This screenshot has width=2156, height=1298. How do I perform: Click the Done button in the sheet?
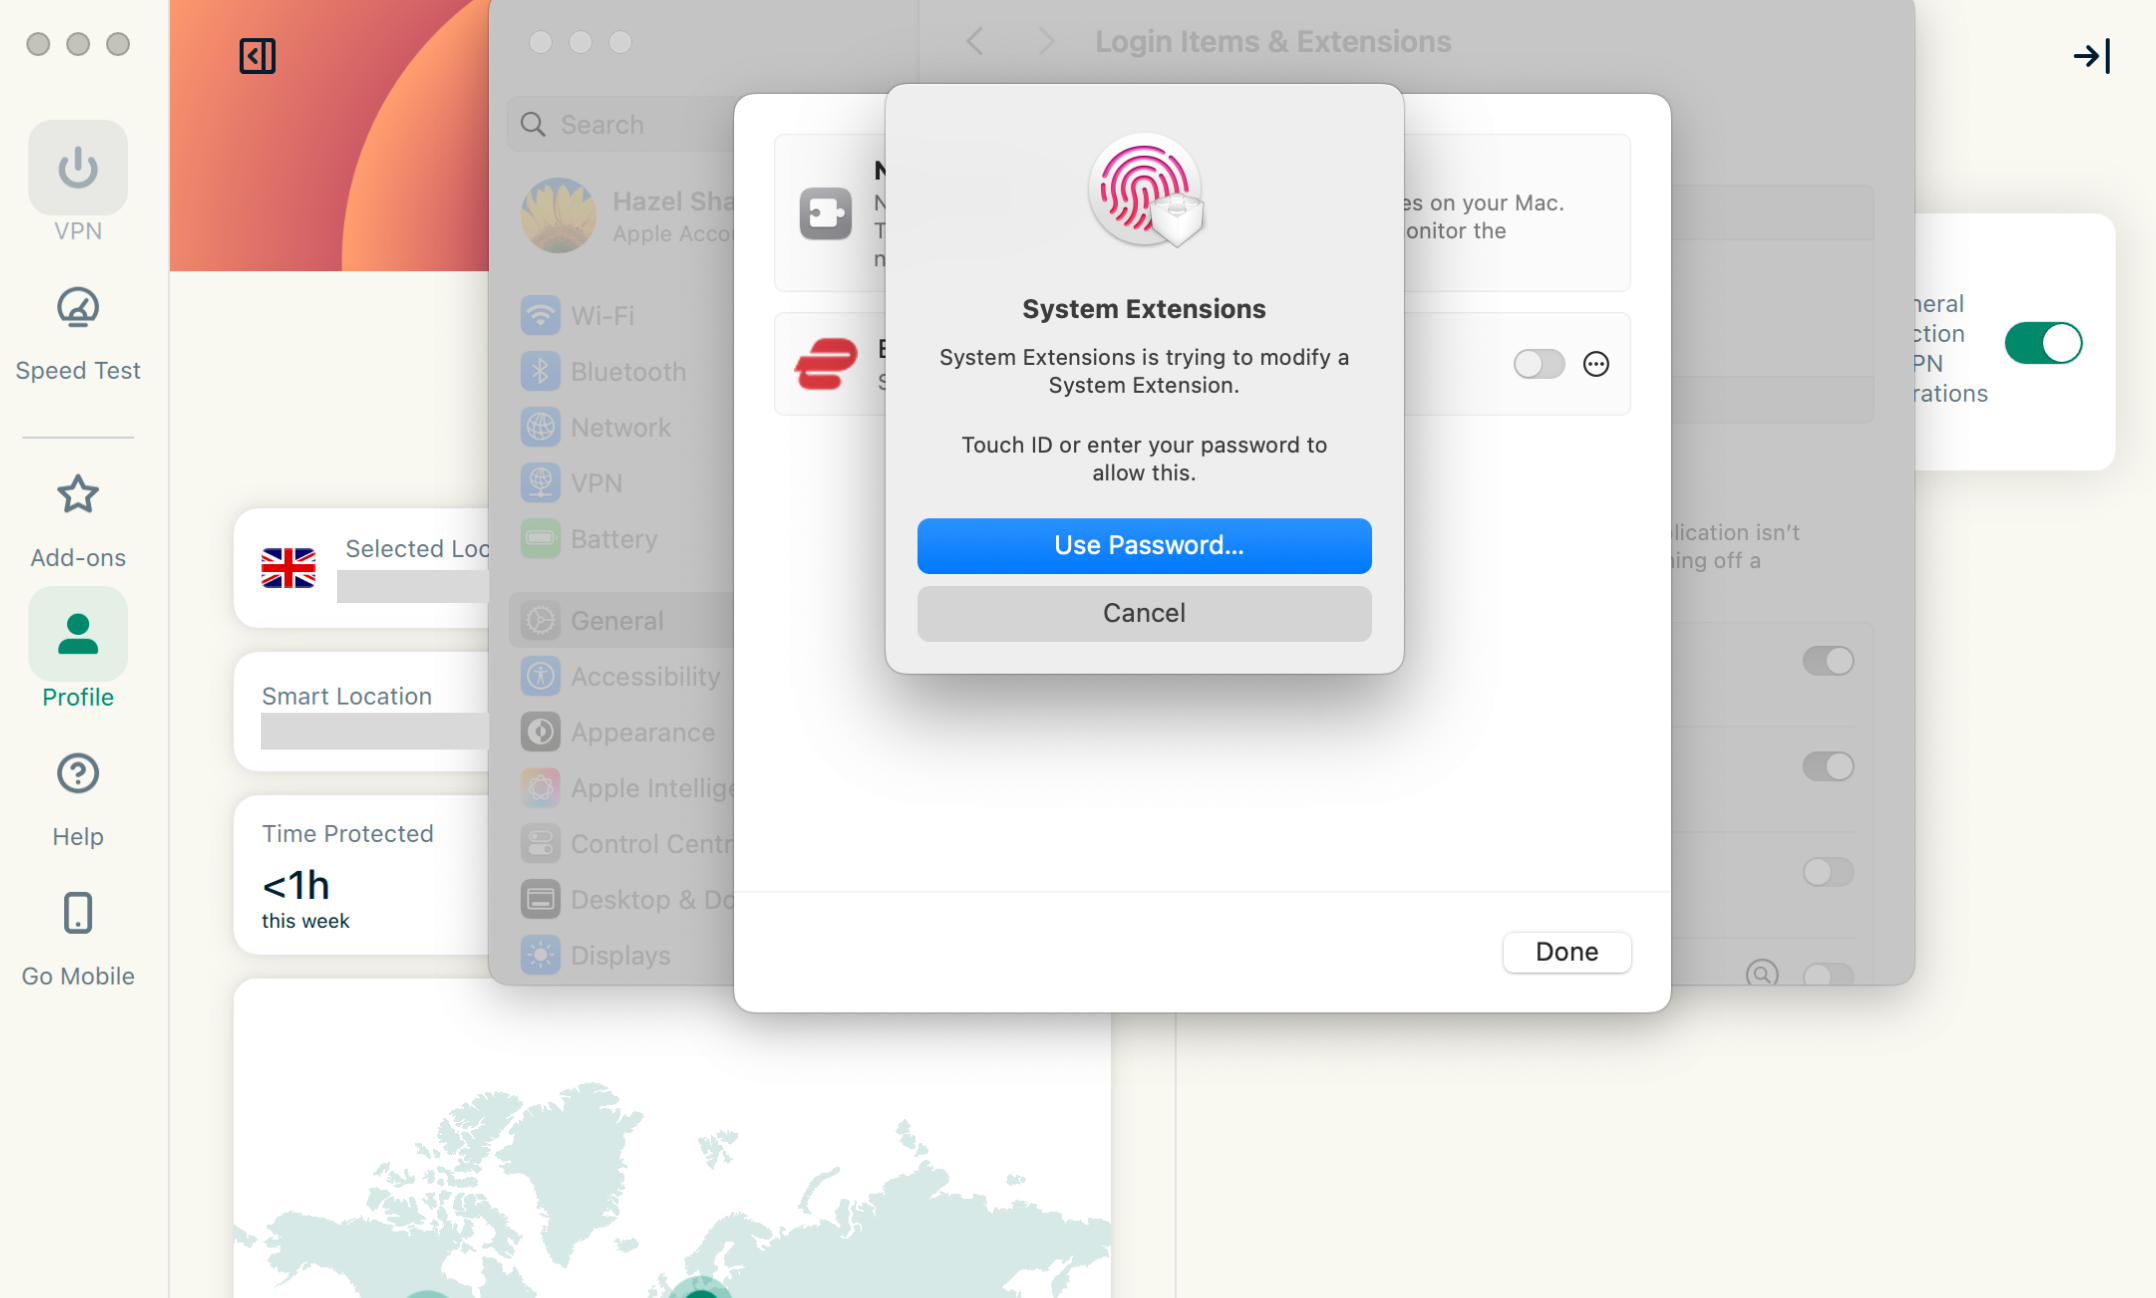click(1566, 951)
